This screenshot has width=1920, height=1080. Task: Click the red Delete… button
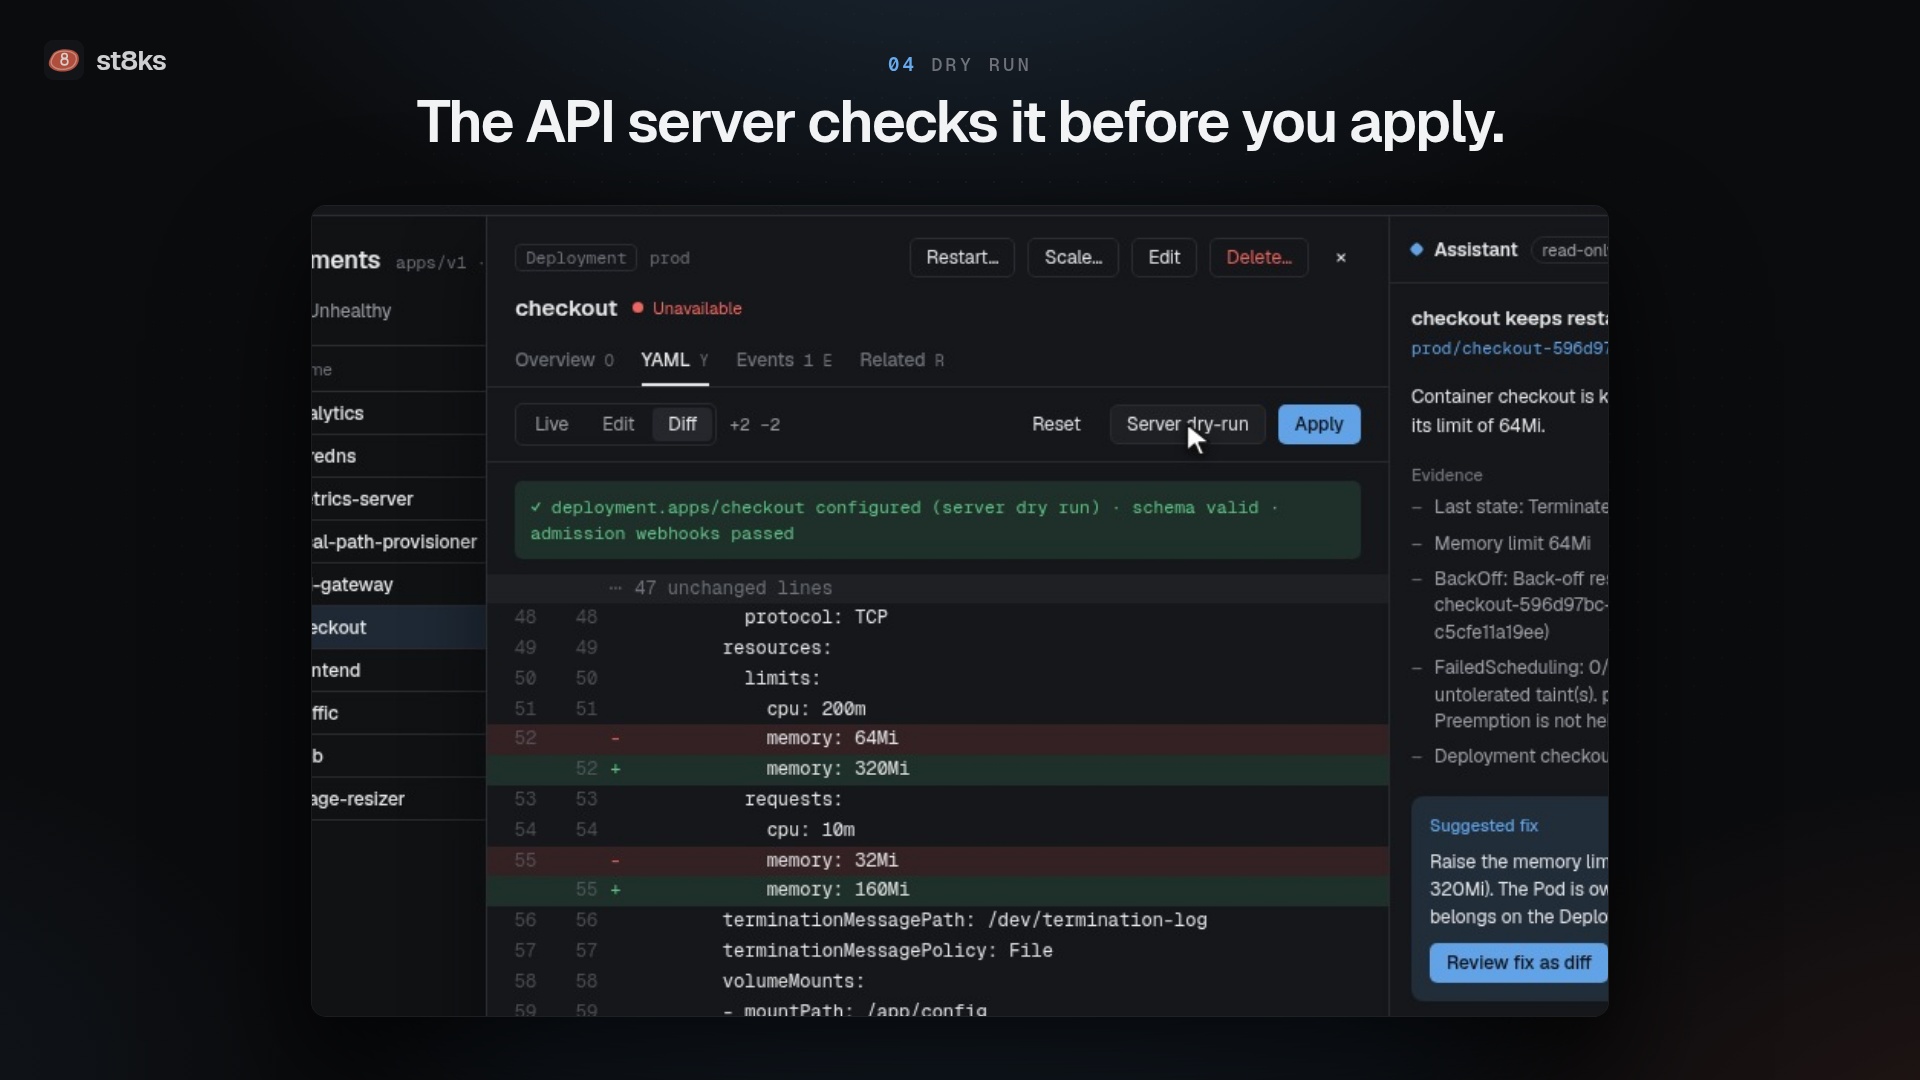pyautogui.click(x=1259, y=258)
